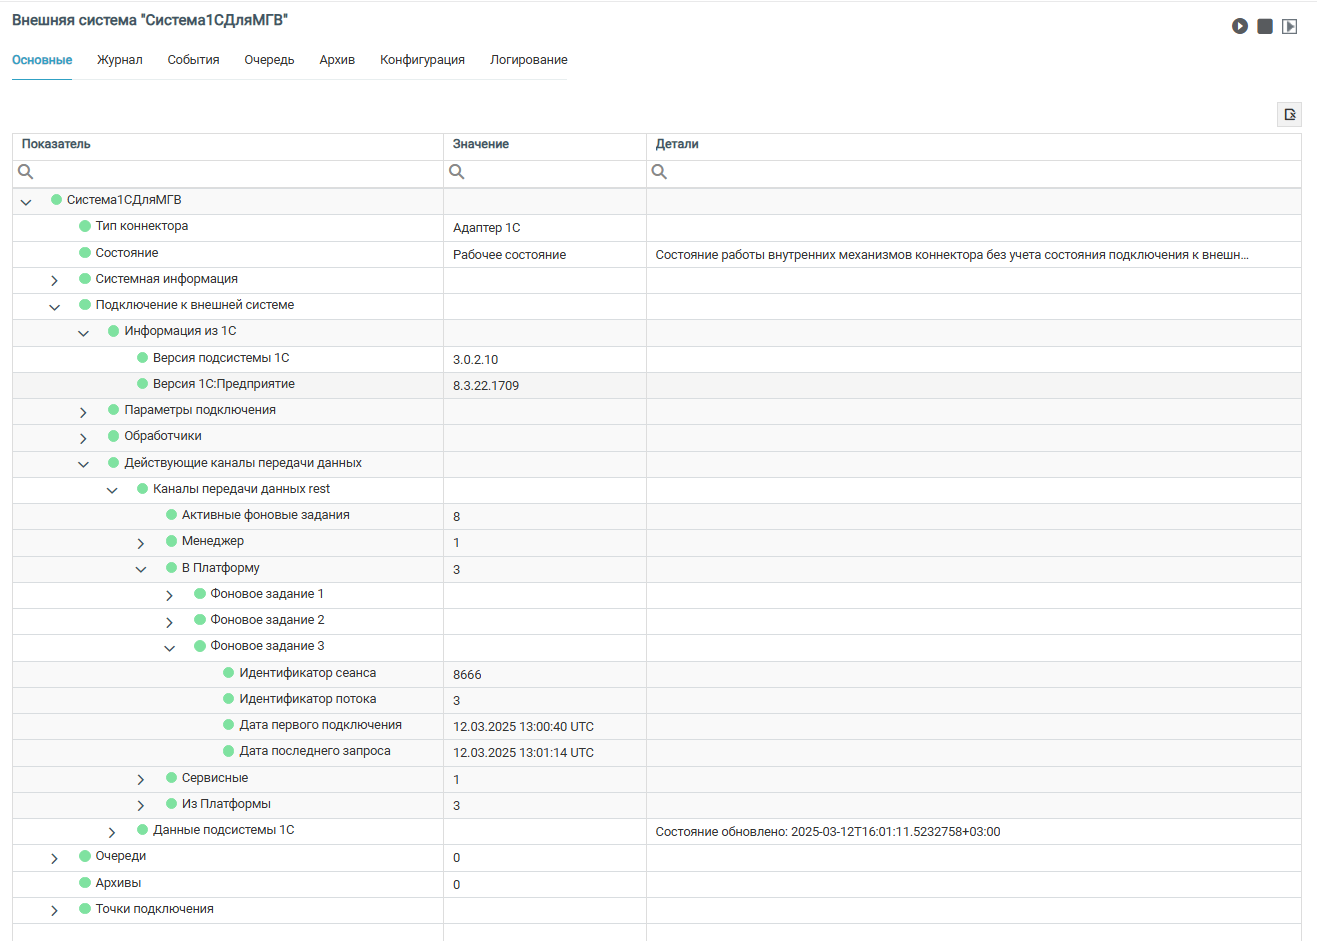Click the Export to Excel icon
Screen dimensions: 1317x941
1289,115
